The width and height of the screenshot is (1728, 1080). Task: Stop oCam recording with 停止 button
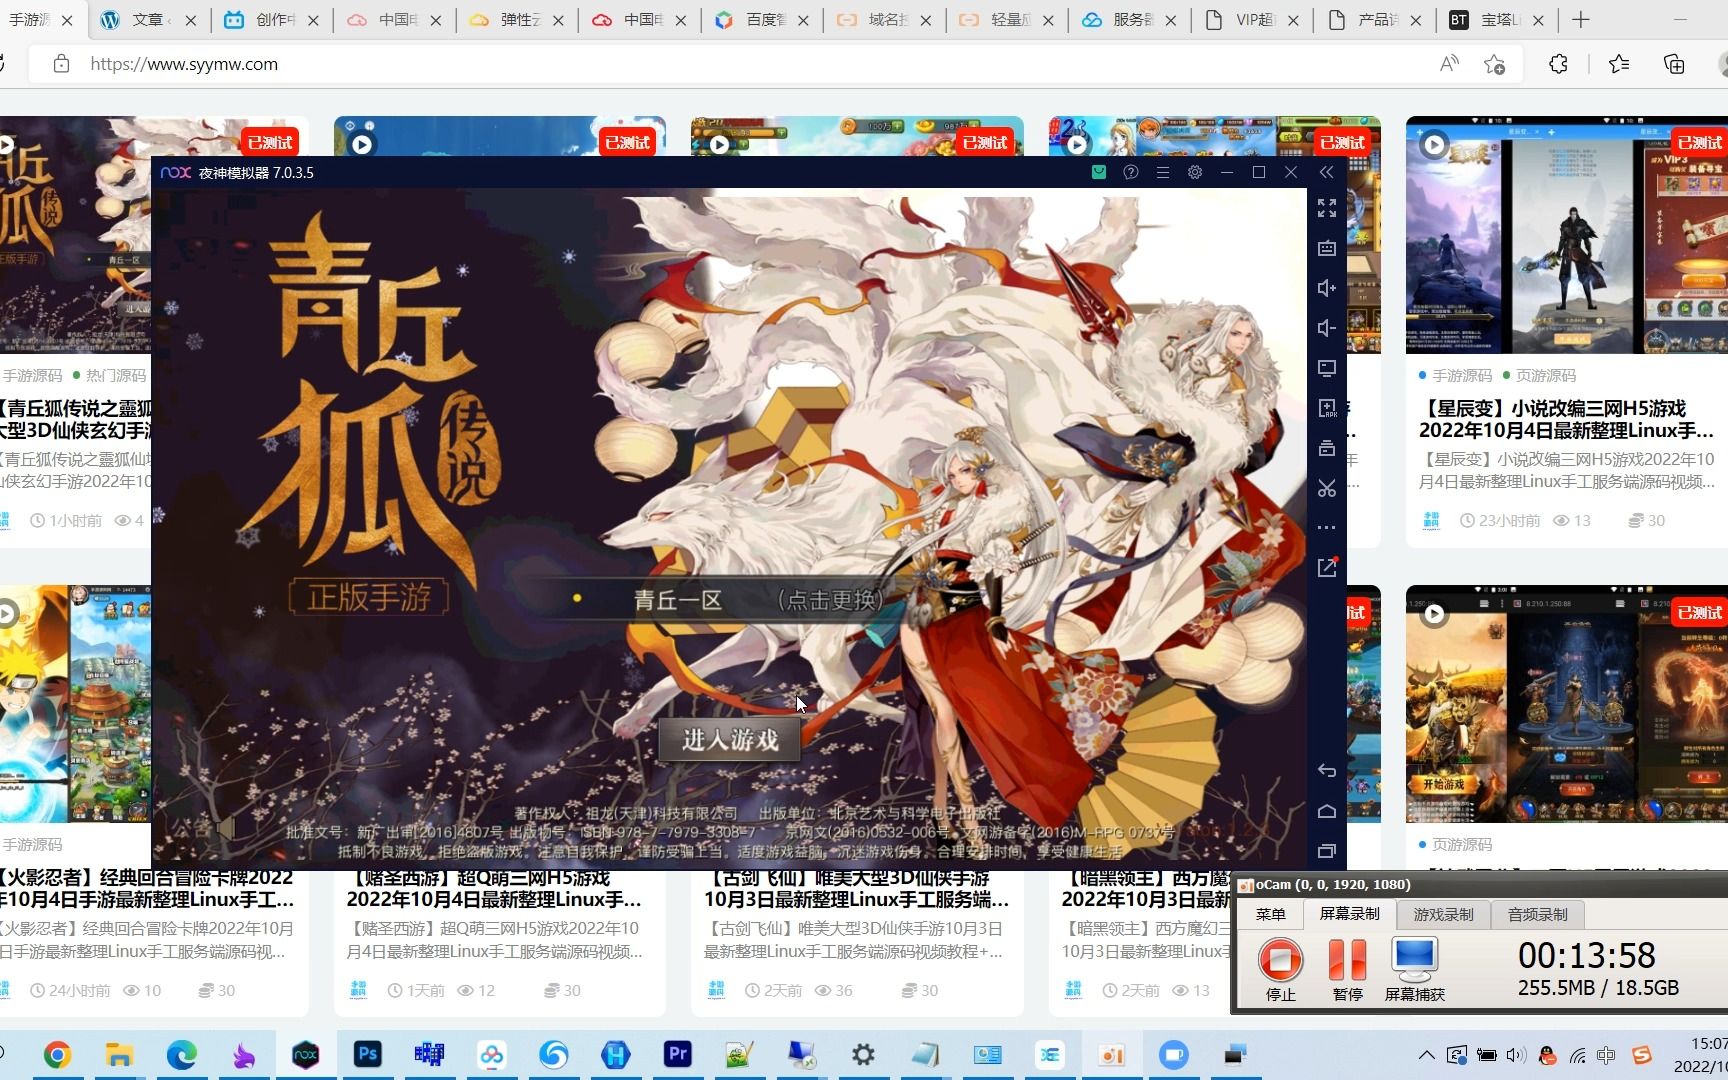pos(1281,970)
